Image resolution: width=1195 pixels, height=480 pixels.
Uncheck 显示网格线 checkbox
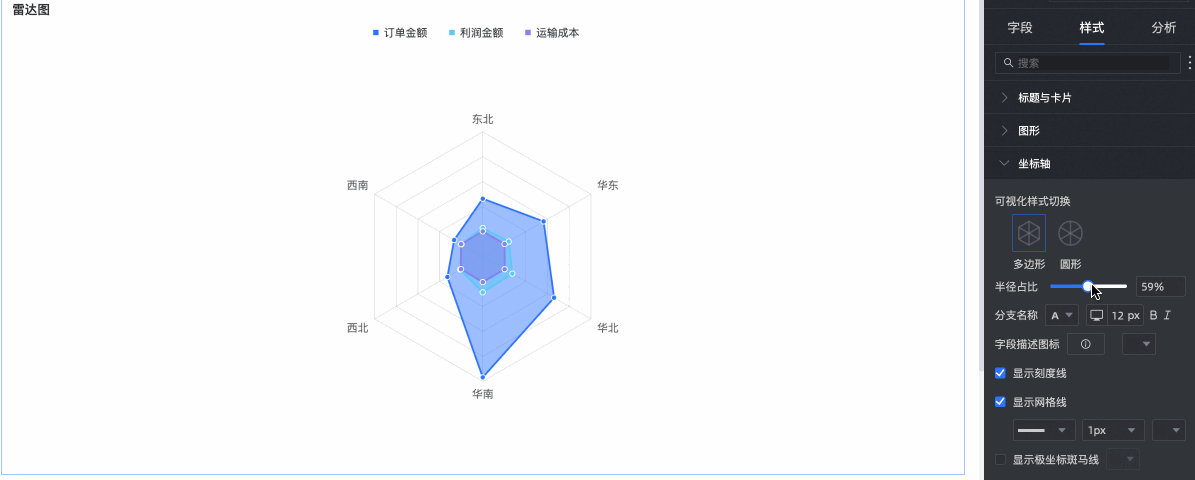tap(1001, 402)
